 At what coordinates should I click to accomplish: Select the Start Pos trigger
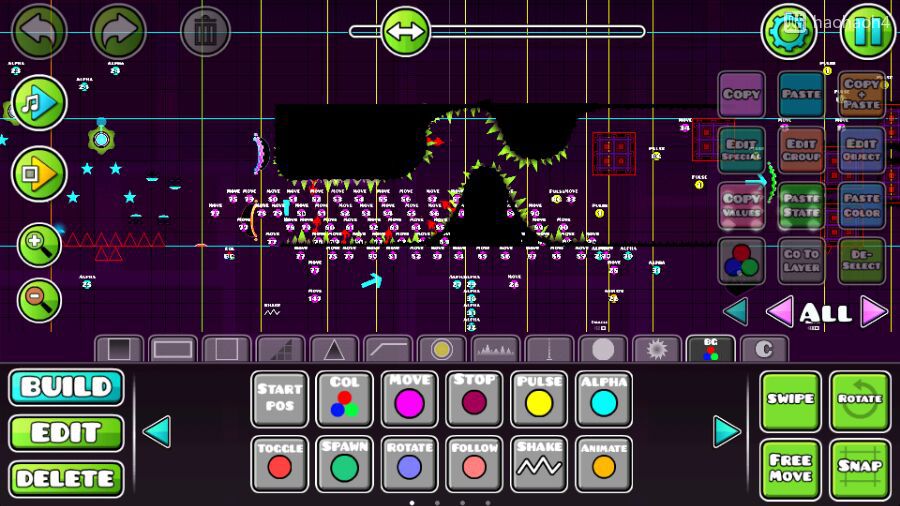[280, 399]
